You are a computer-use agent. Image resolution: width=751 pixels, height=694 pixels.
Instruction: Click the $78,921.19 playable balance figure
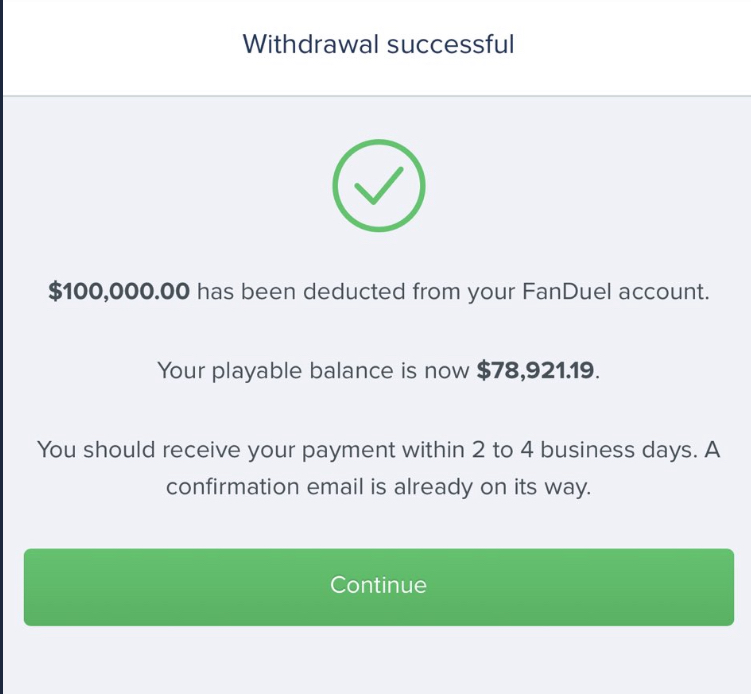click(x=536, y=371)
